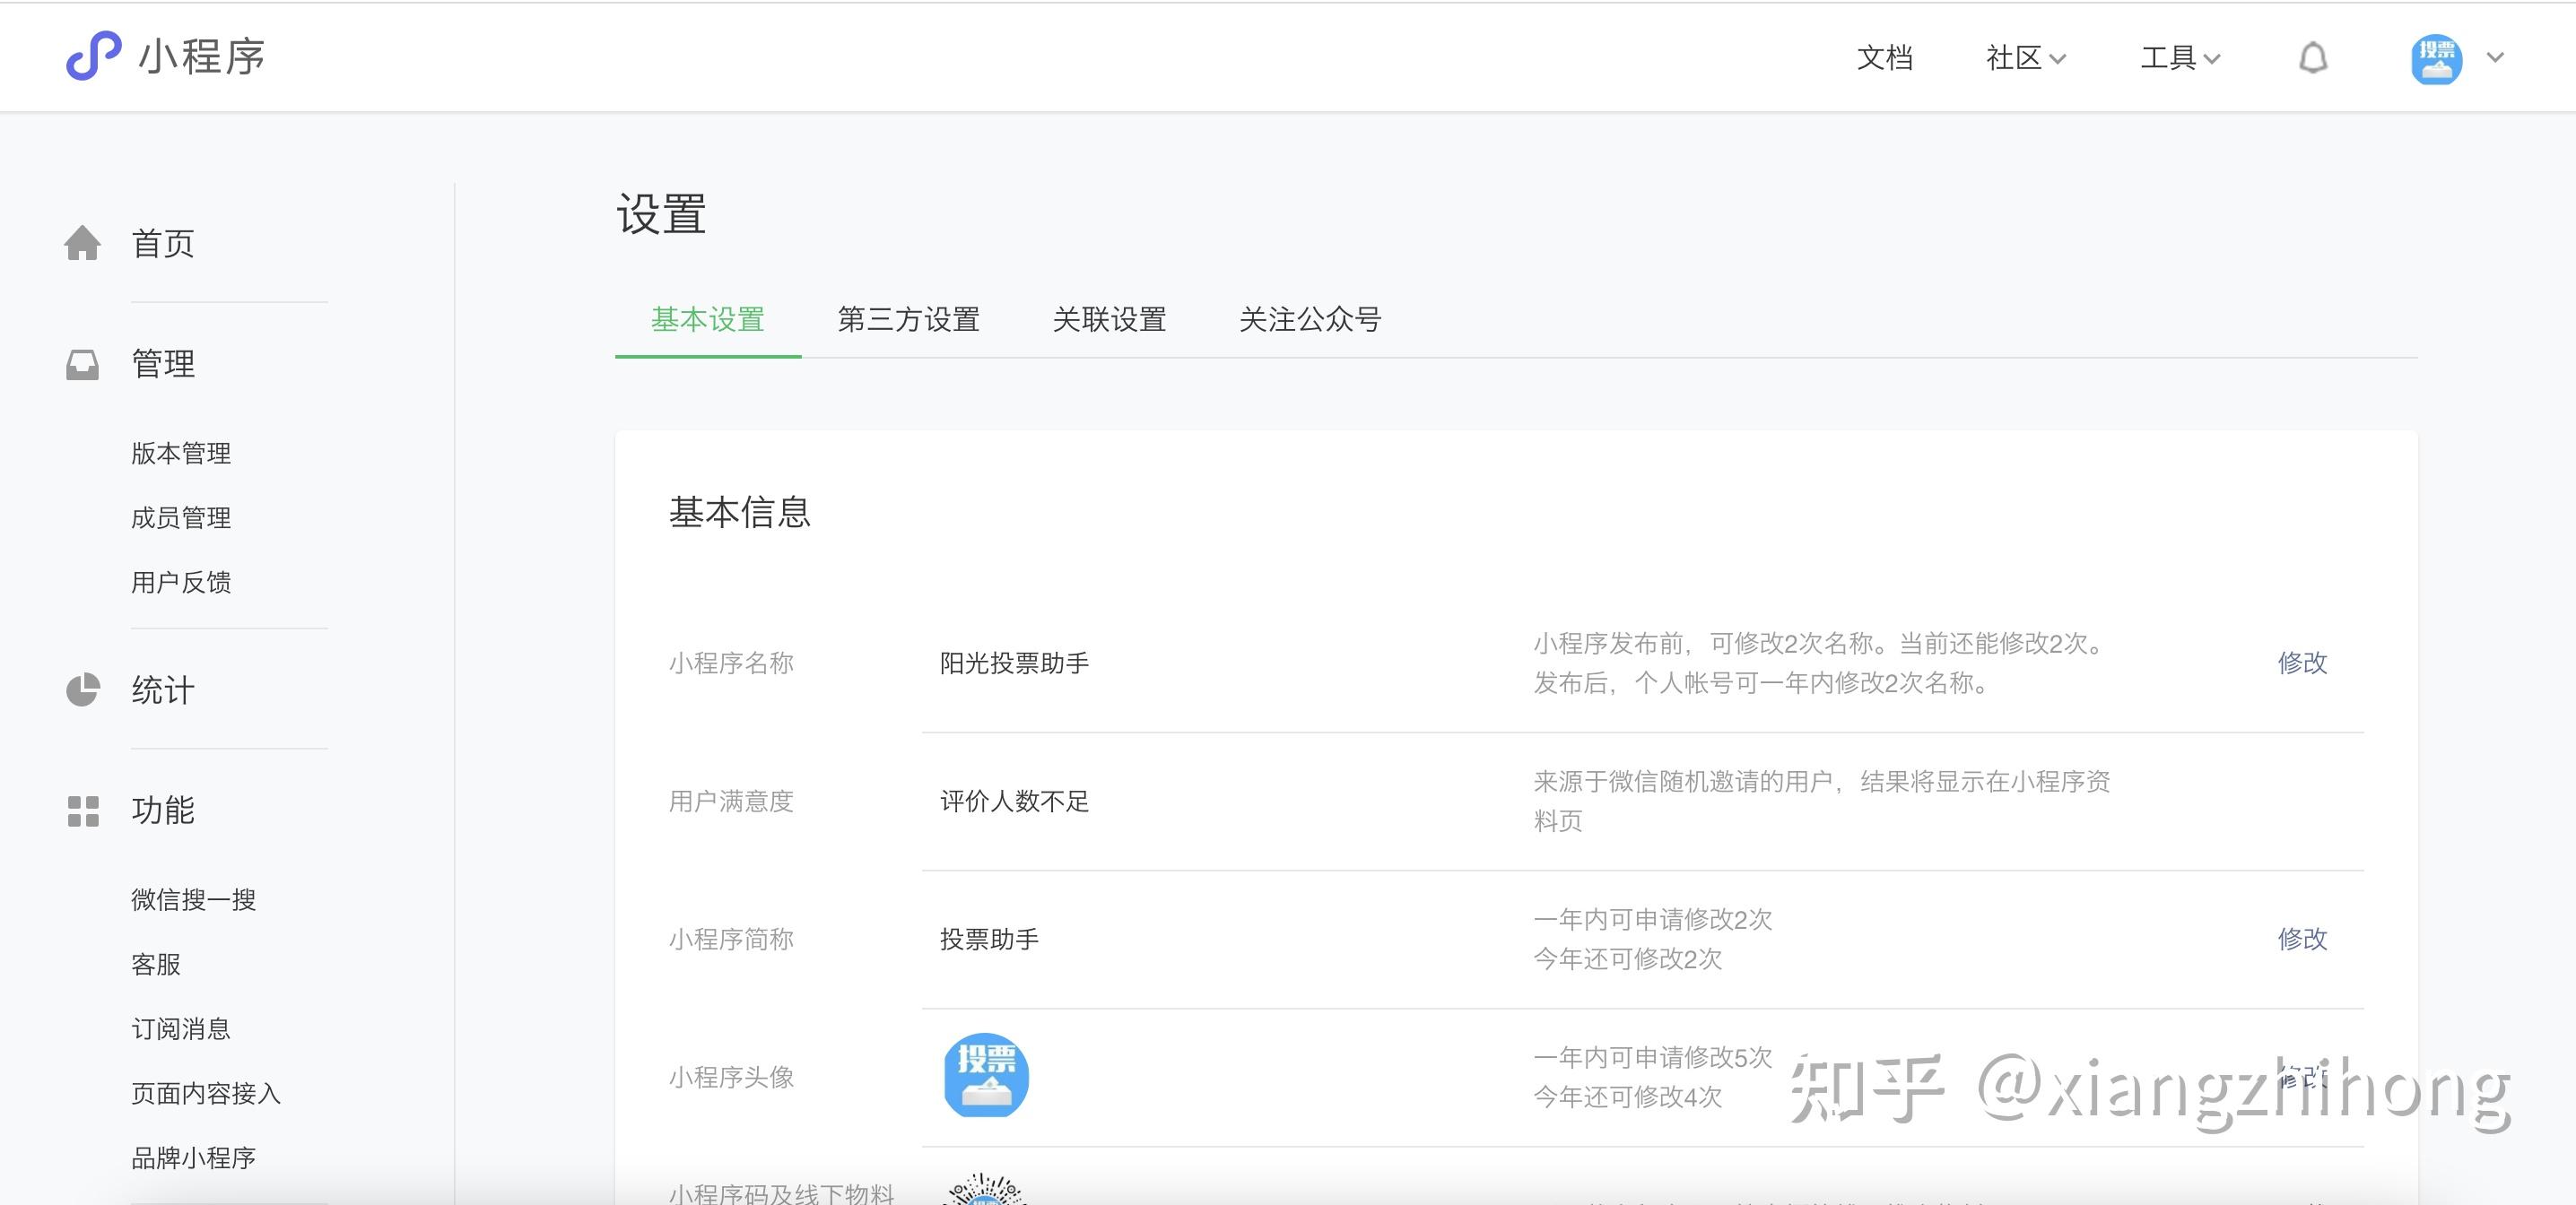Image resolution: width=2576 pixels, height=1205 pixels.
Task: Open the account dropdown arrow
Action: pos(2495,58)
